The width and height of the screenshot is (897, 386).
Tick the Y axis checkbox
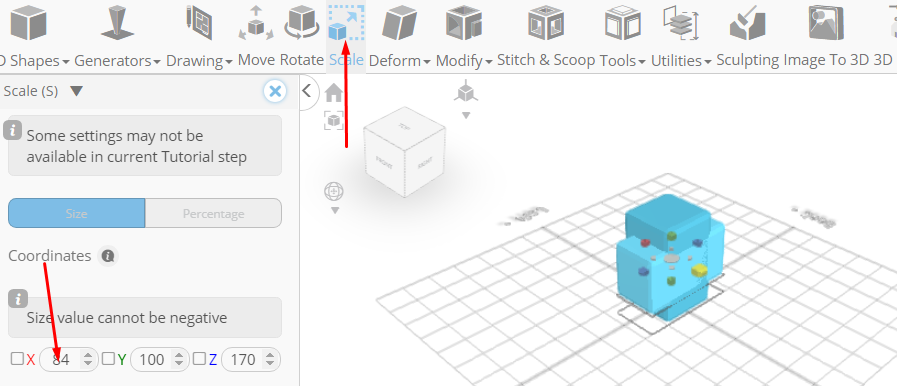point(108,359)
